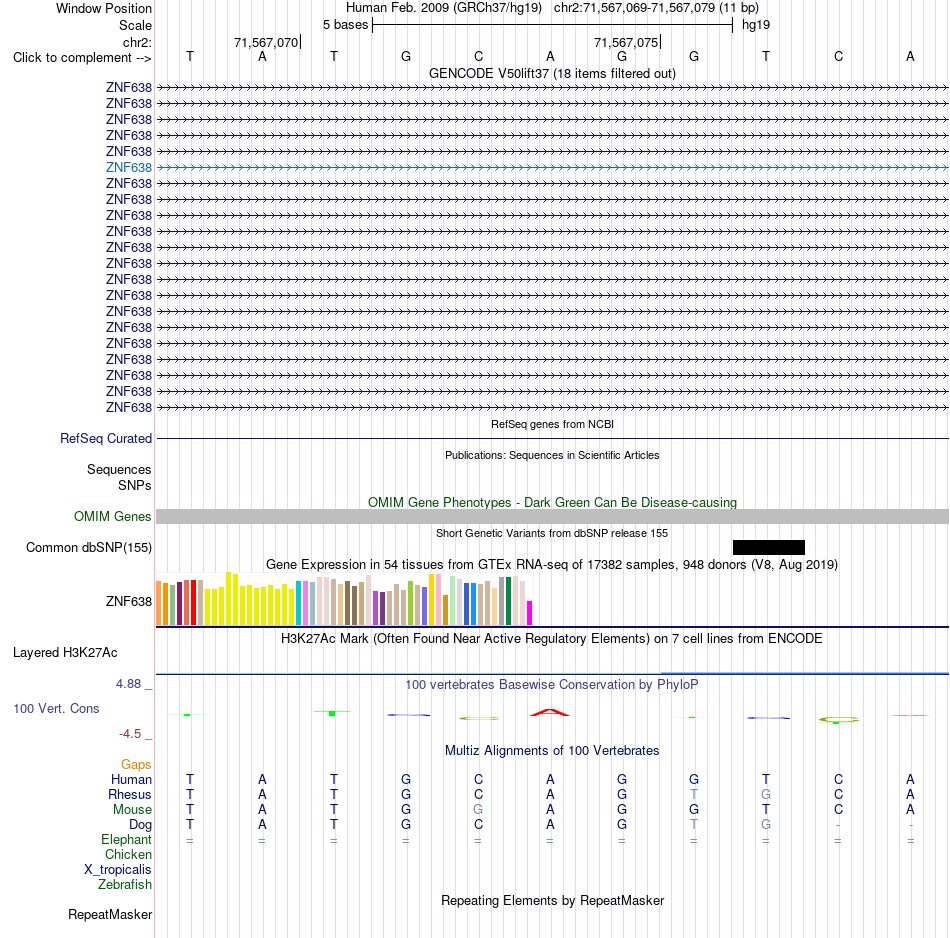Screen dimensions: 950x938
Task: Select the Window Position label
Action: (x=104, y=8)
